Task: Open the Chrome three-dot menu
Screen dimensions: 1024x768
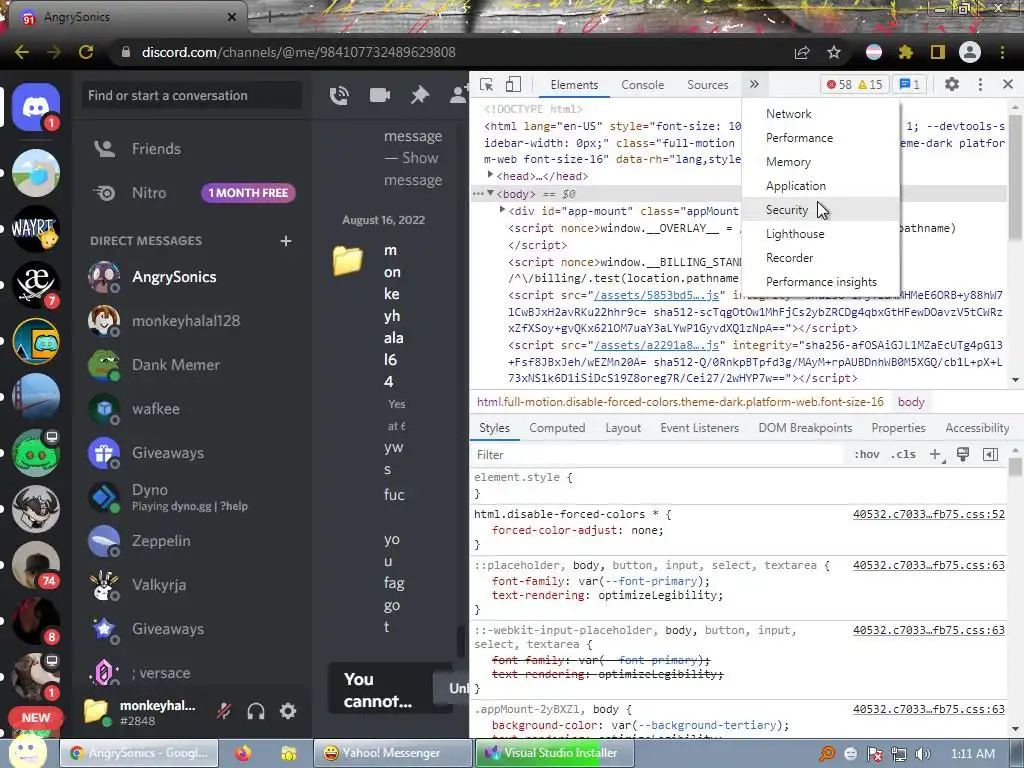Action: click(x=1002, y=52)
